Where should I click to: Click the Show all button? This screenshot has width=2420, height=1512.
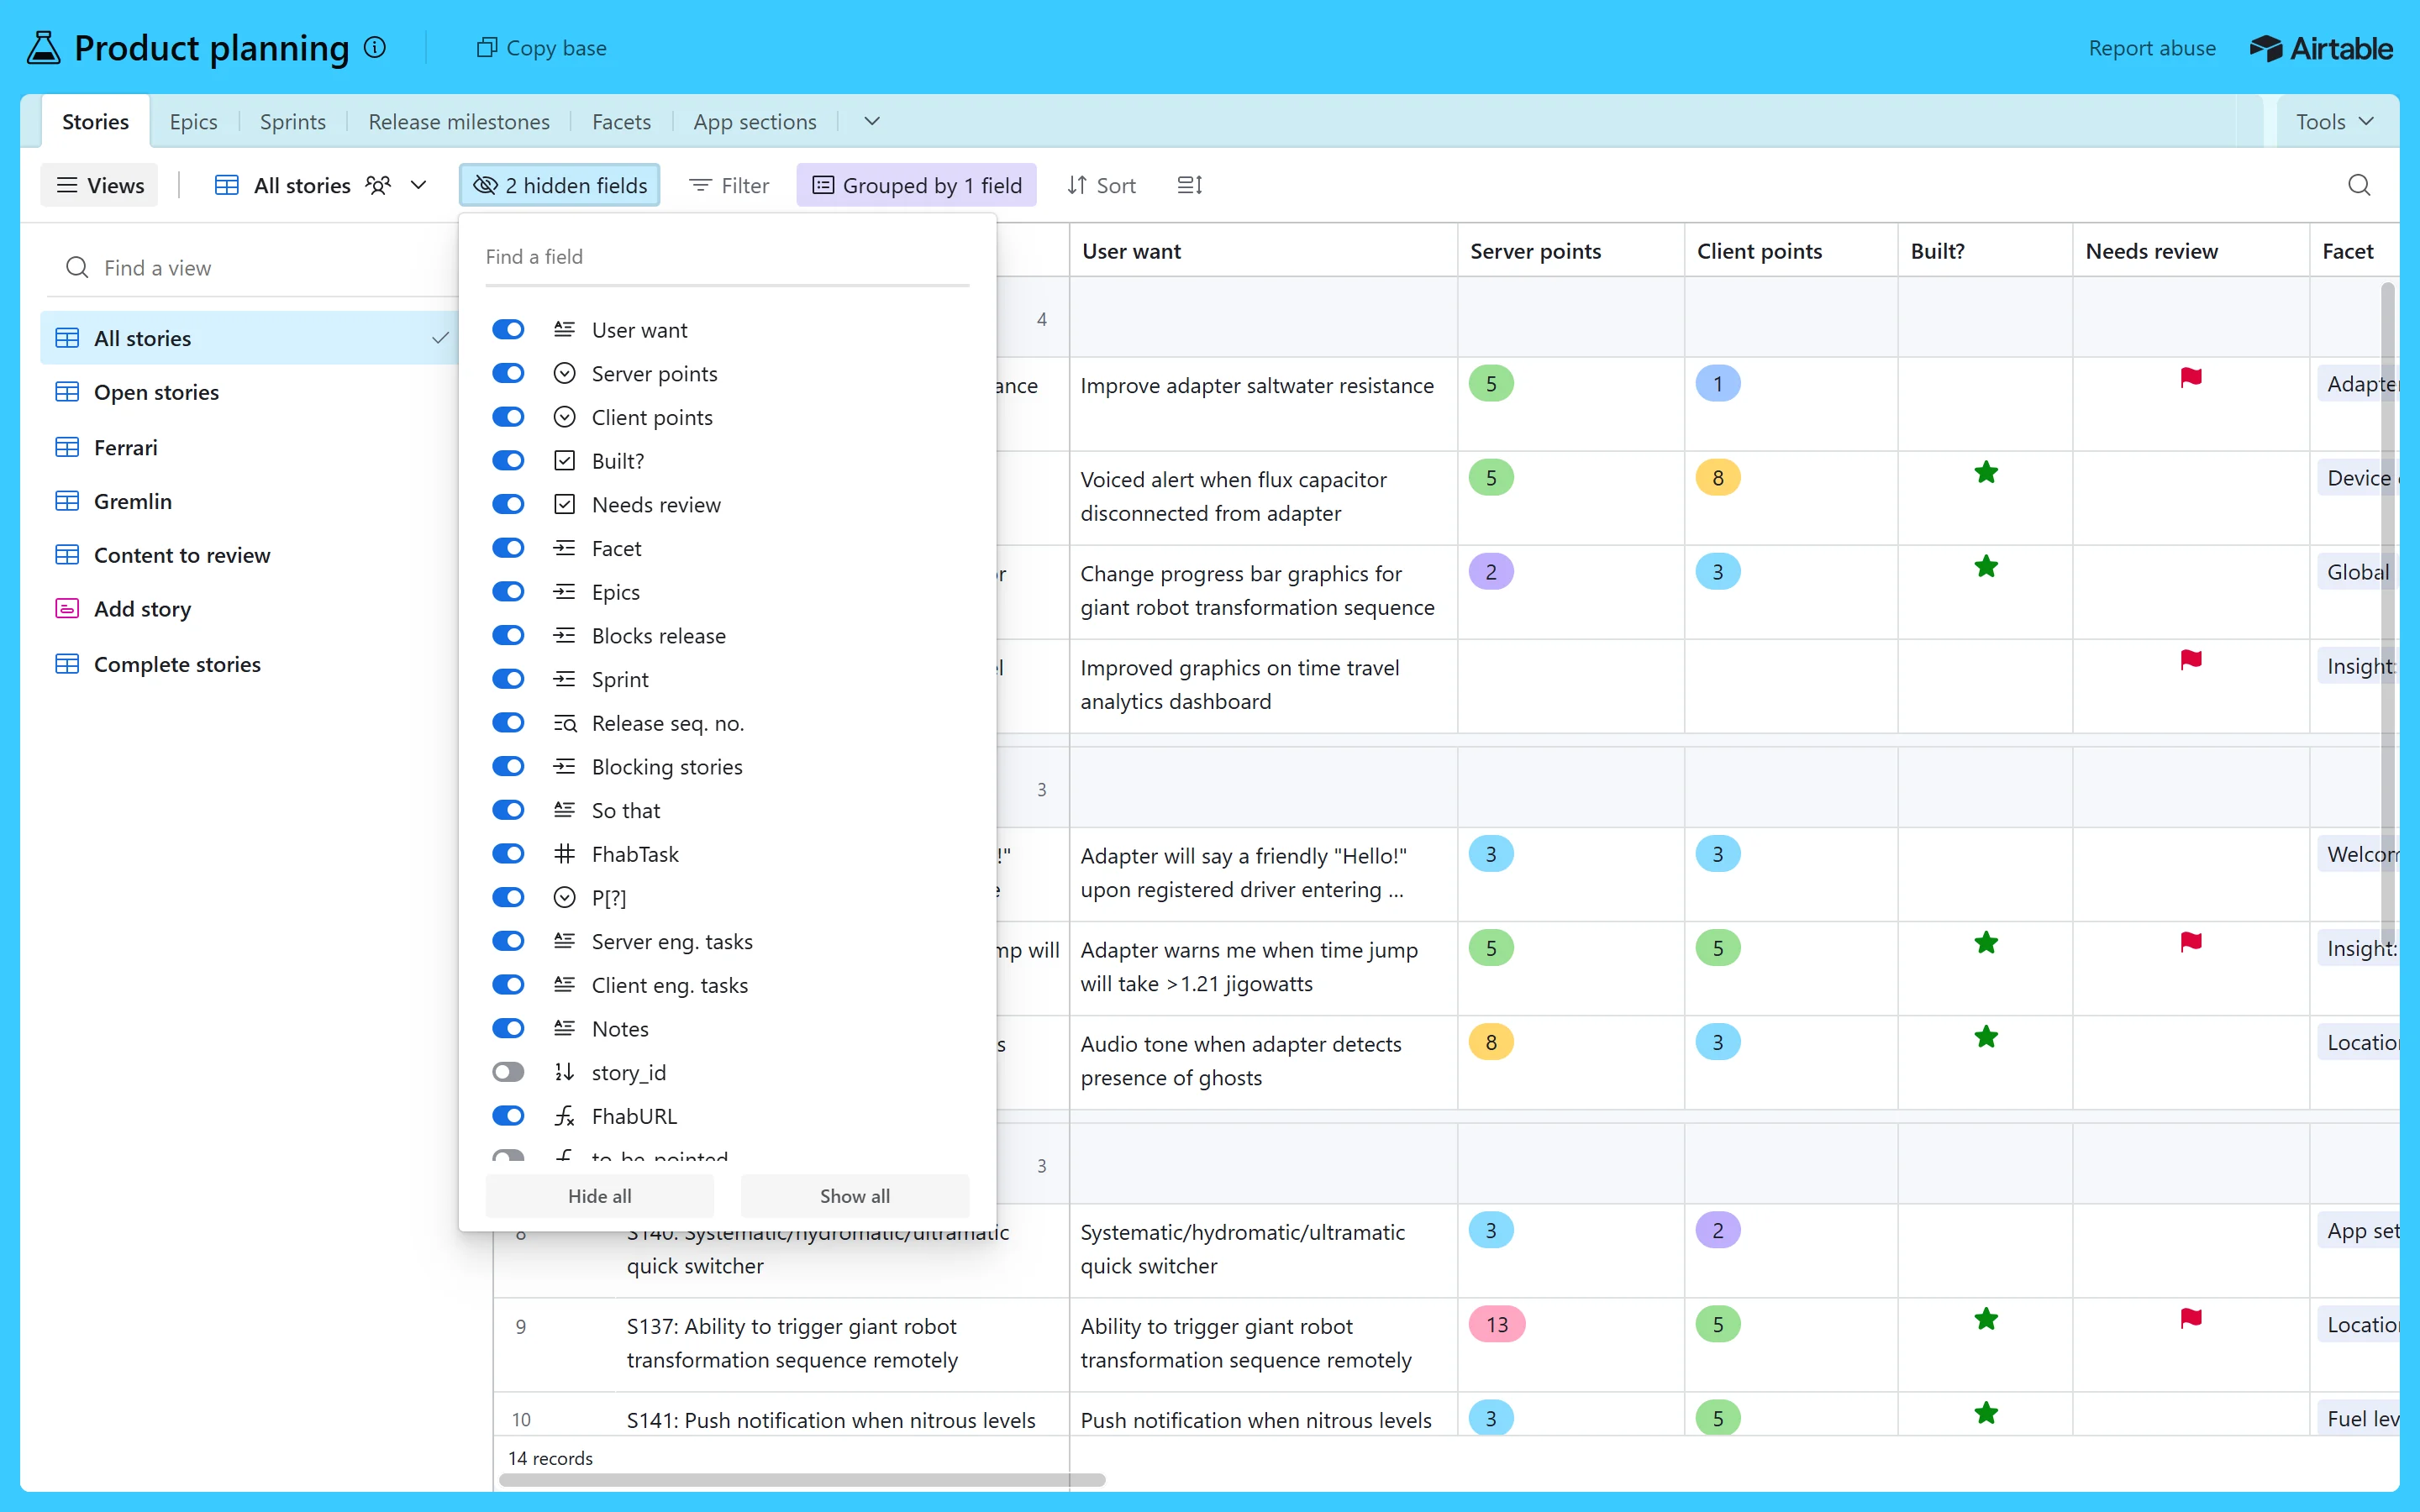[855, 1196]
